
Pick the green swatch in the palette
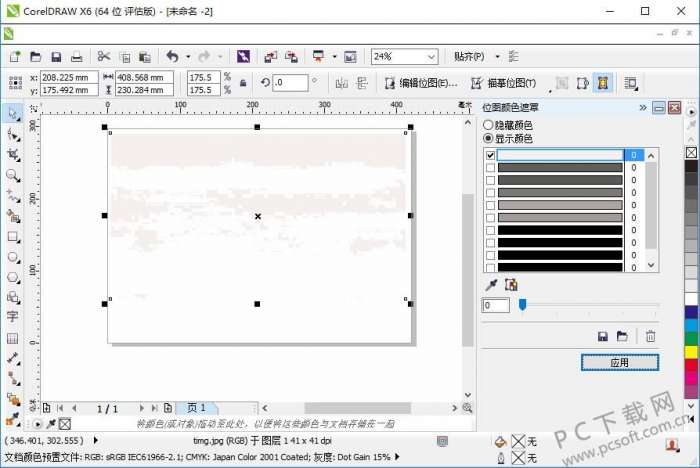(691, 338)
